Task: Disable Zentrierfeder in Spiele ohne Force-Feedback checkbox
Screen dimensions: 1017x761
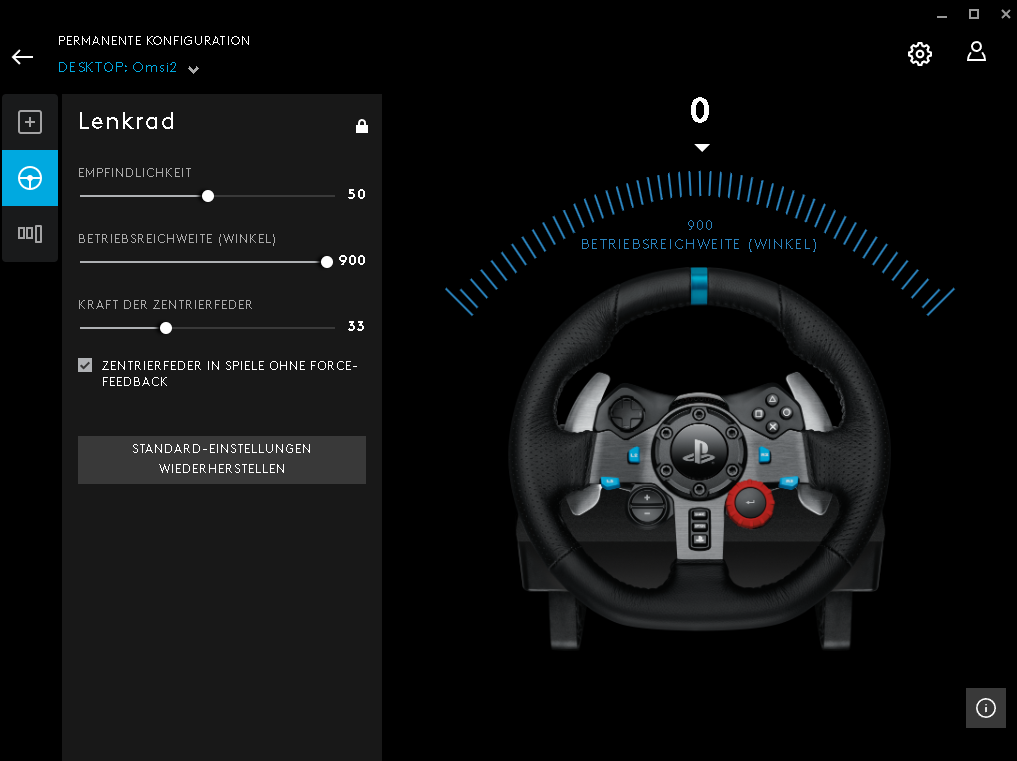Action: click(x=85, y=366)
